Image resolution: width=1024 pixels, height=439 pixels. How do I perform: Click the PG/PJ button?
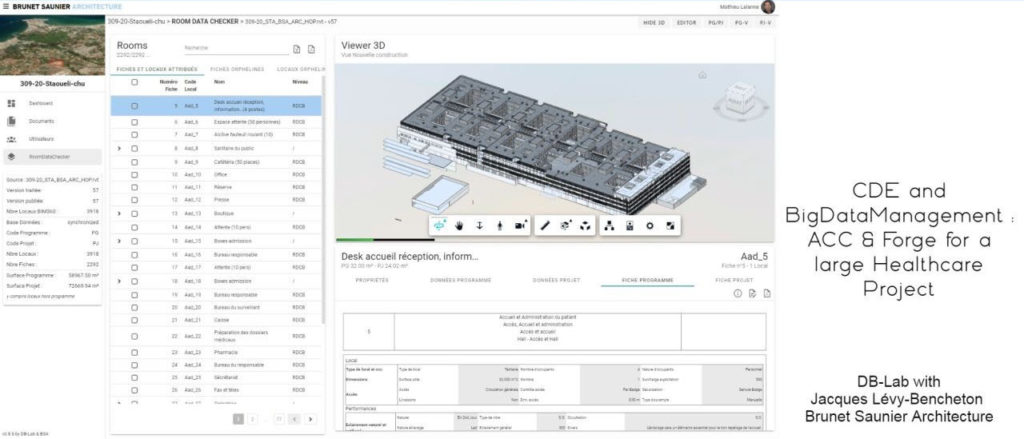[x=716, y=23]
